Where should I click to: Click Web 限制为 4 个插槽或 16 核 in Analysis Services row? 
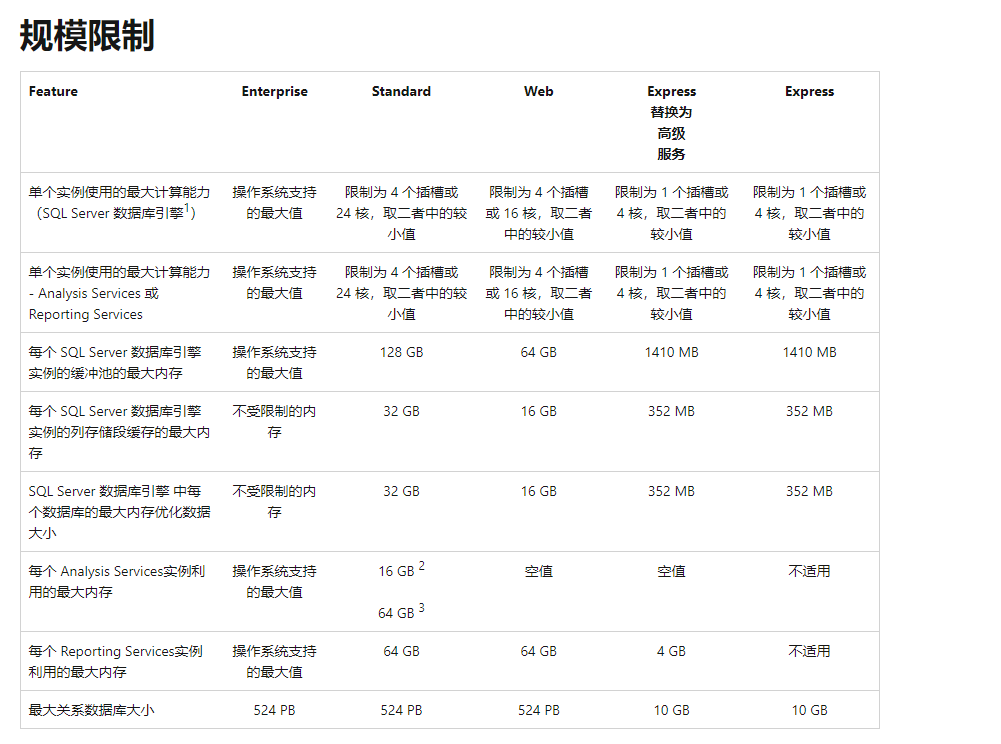coord(539,293)
